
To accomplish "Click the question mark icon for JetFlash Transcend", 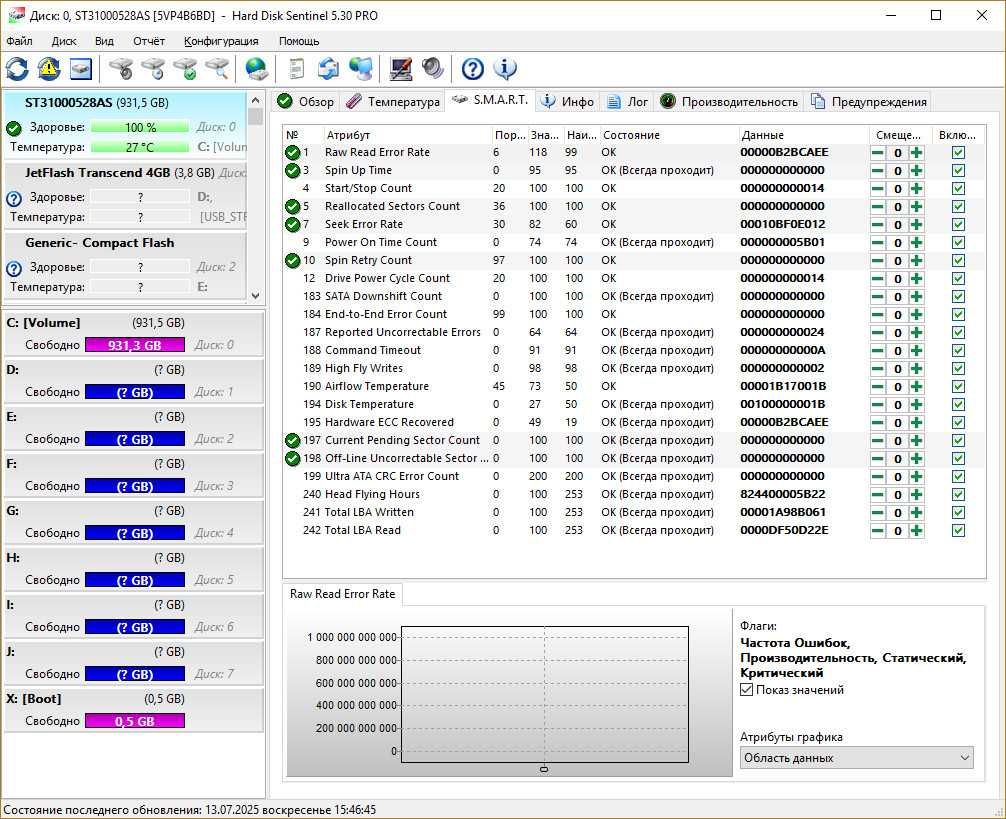I will tap(13, 198).
